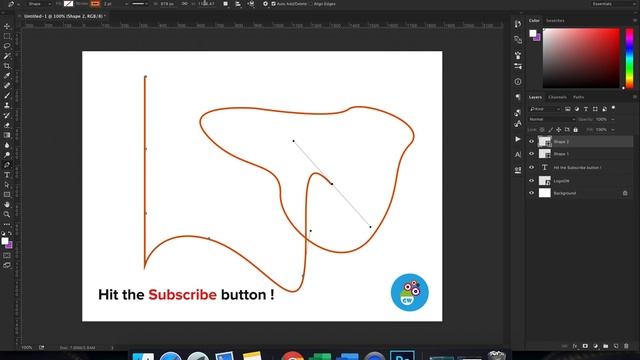
Task: Select the Hand tool
Action: [7, 204]
